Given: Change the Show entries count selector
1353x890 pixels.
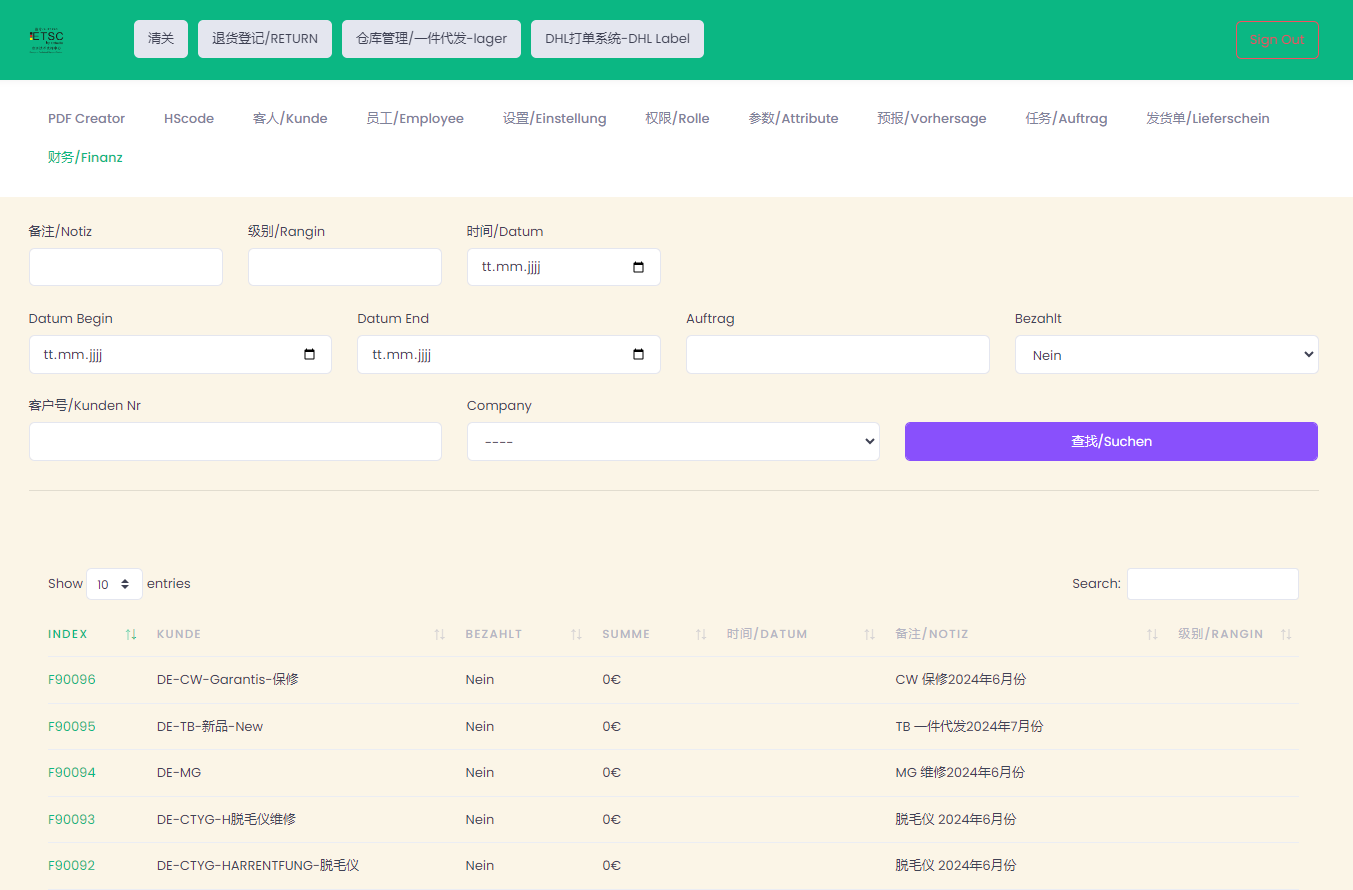Looking at the screenshot, I should click(114, 584).
